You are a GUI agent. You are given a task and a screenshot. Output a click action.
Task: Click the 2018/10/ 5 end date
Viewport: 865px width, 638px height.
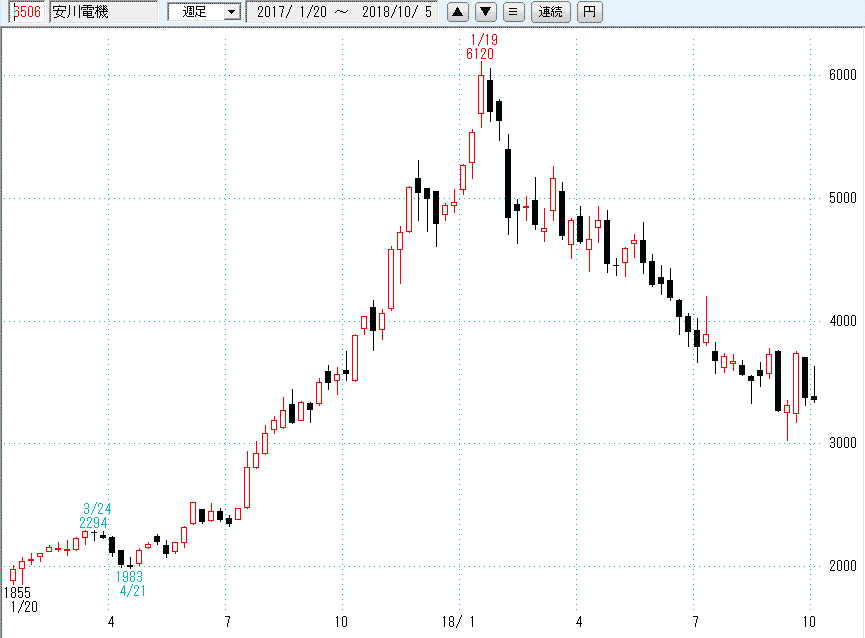coord(400,12)
